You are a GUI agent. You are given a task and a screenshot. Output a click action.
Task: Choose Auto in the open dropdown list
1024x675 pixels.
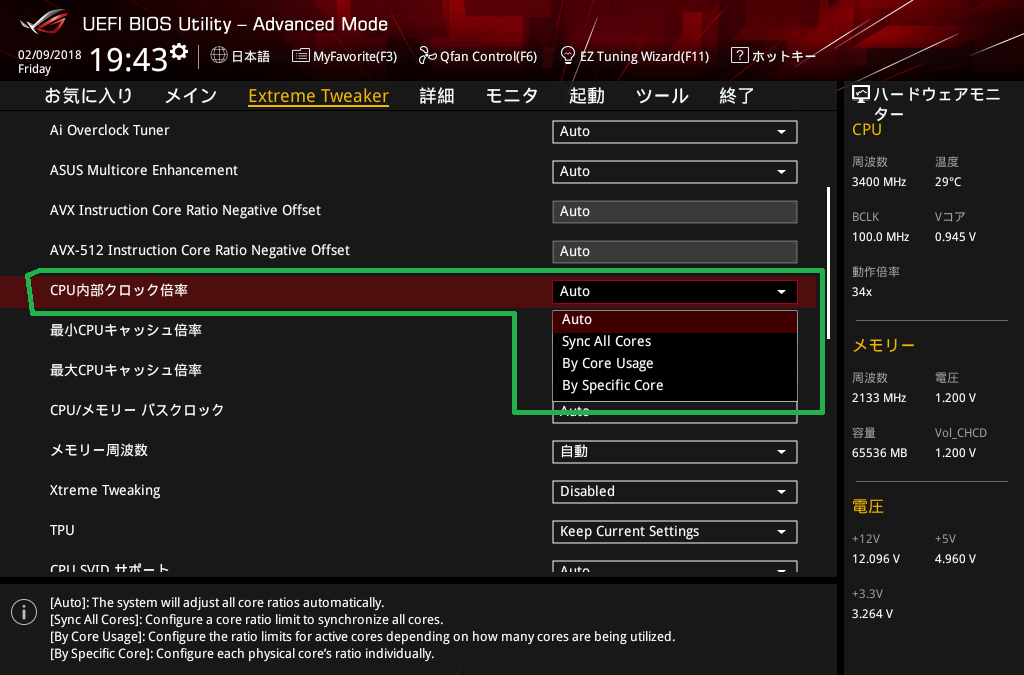tap(675, 319)
